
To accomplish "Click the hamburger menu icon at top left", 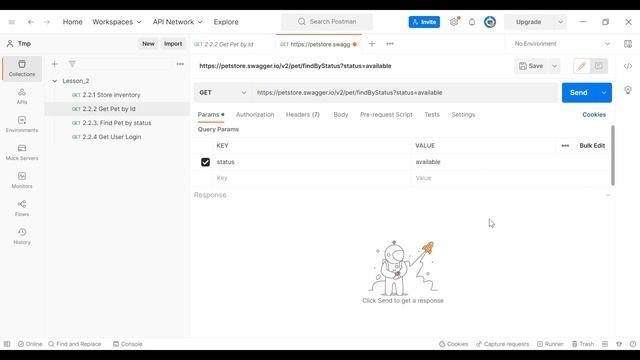I will point(11,22).
